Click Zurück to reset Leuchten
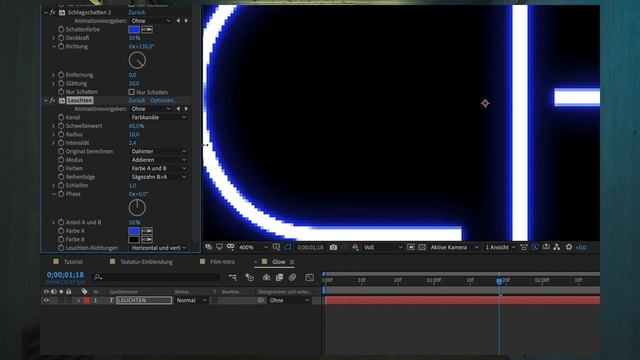Viewport: 640px width, 360px height. [136, 100]
